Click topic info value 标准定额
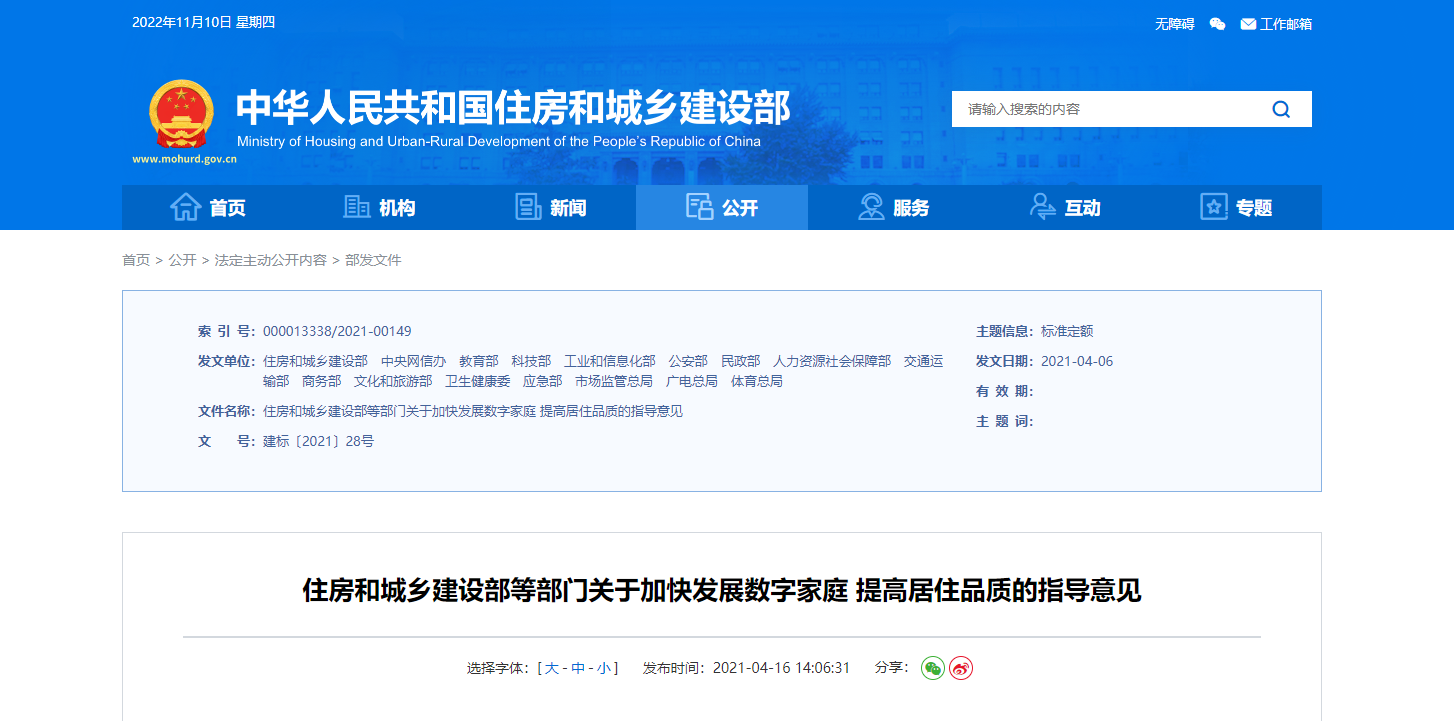The image size is (1454, 721). (1067, 331)
